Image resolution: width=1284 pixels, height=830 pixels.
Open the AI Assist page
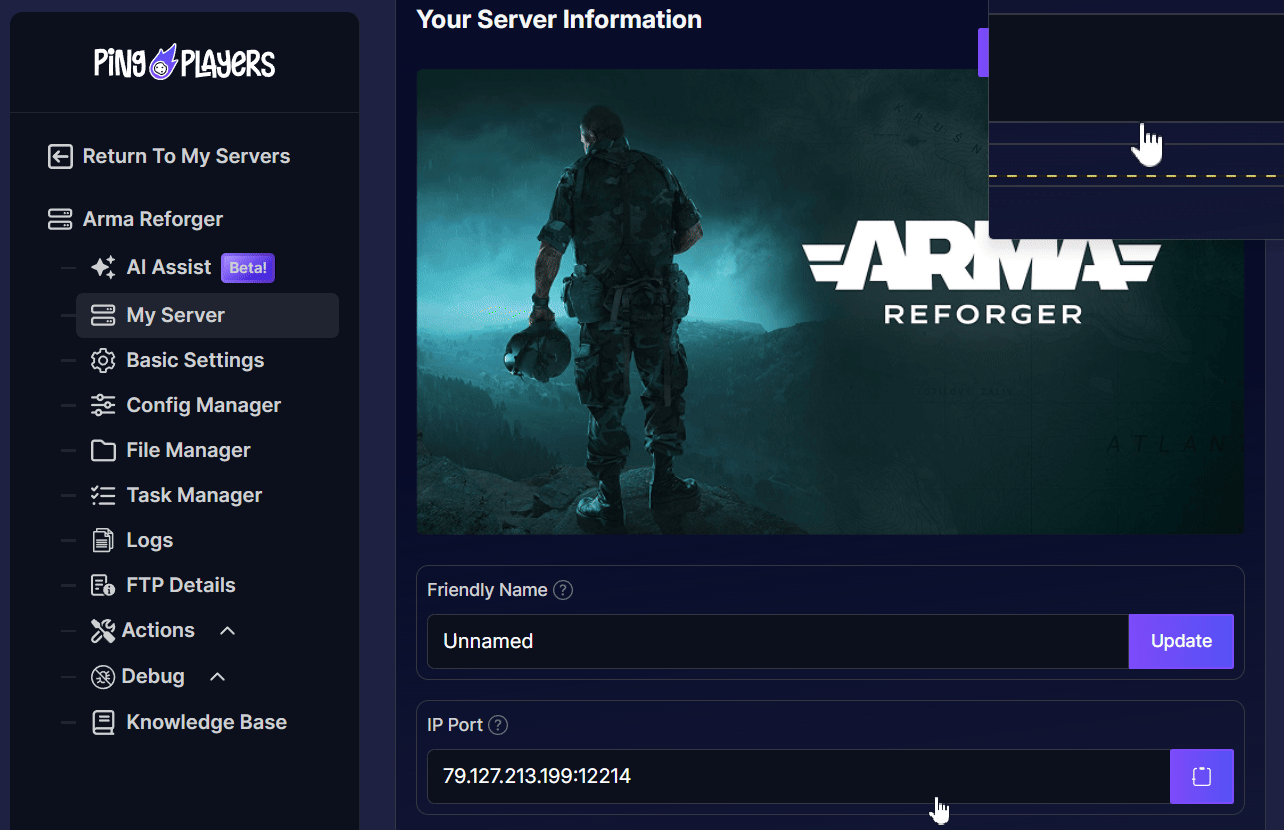pos(169,267)
